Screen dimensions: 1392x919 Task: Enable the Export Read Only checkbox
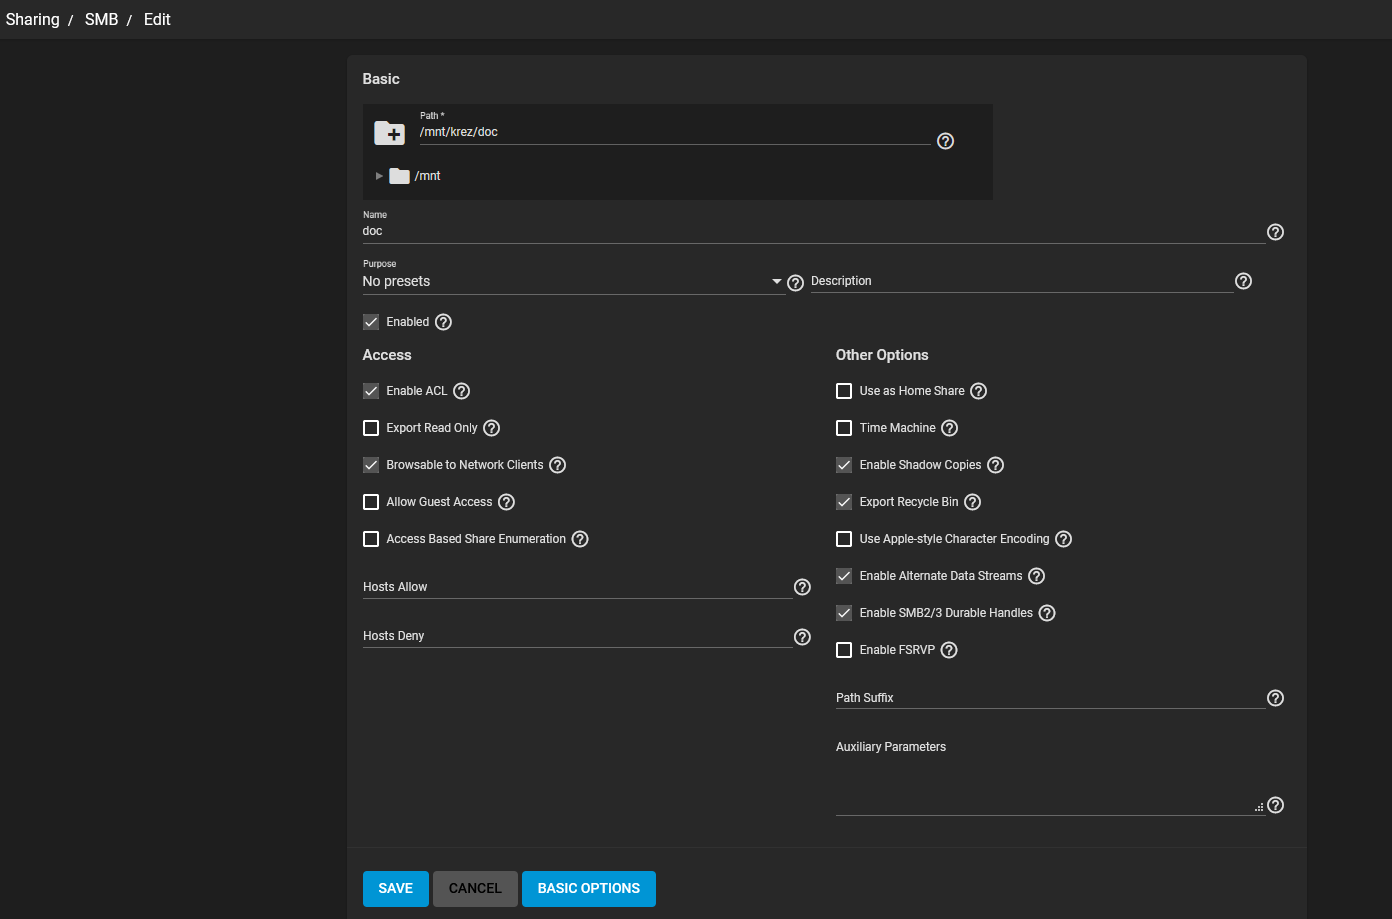click(x=371, y=428)
